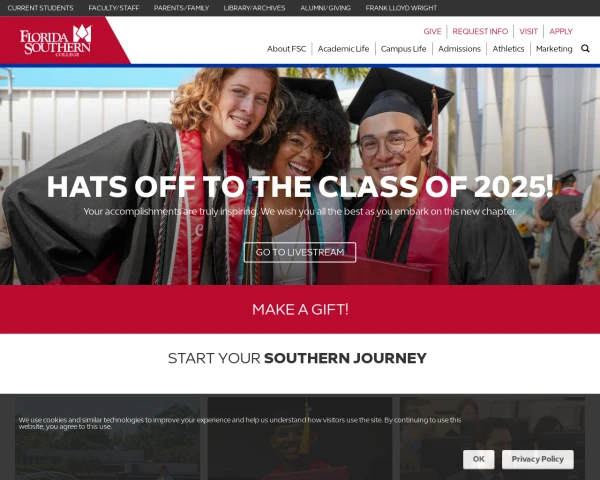Open the Marketing navigation item
600x480 pixels.
[554, 49]
